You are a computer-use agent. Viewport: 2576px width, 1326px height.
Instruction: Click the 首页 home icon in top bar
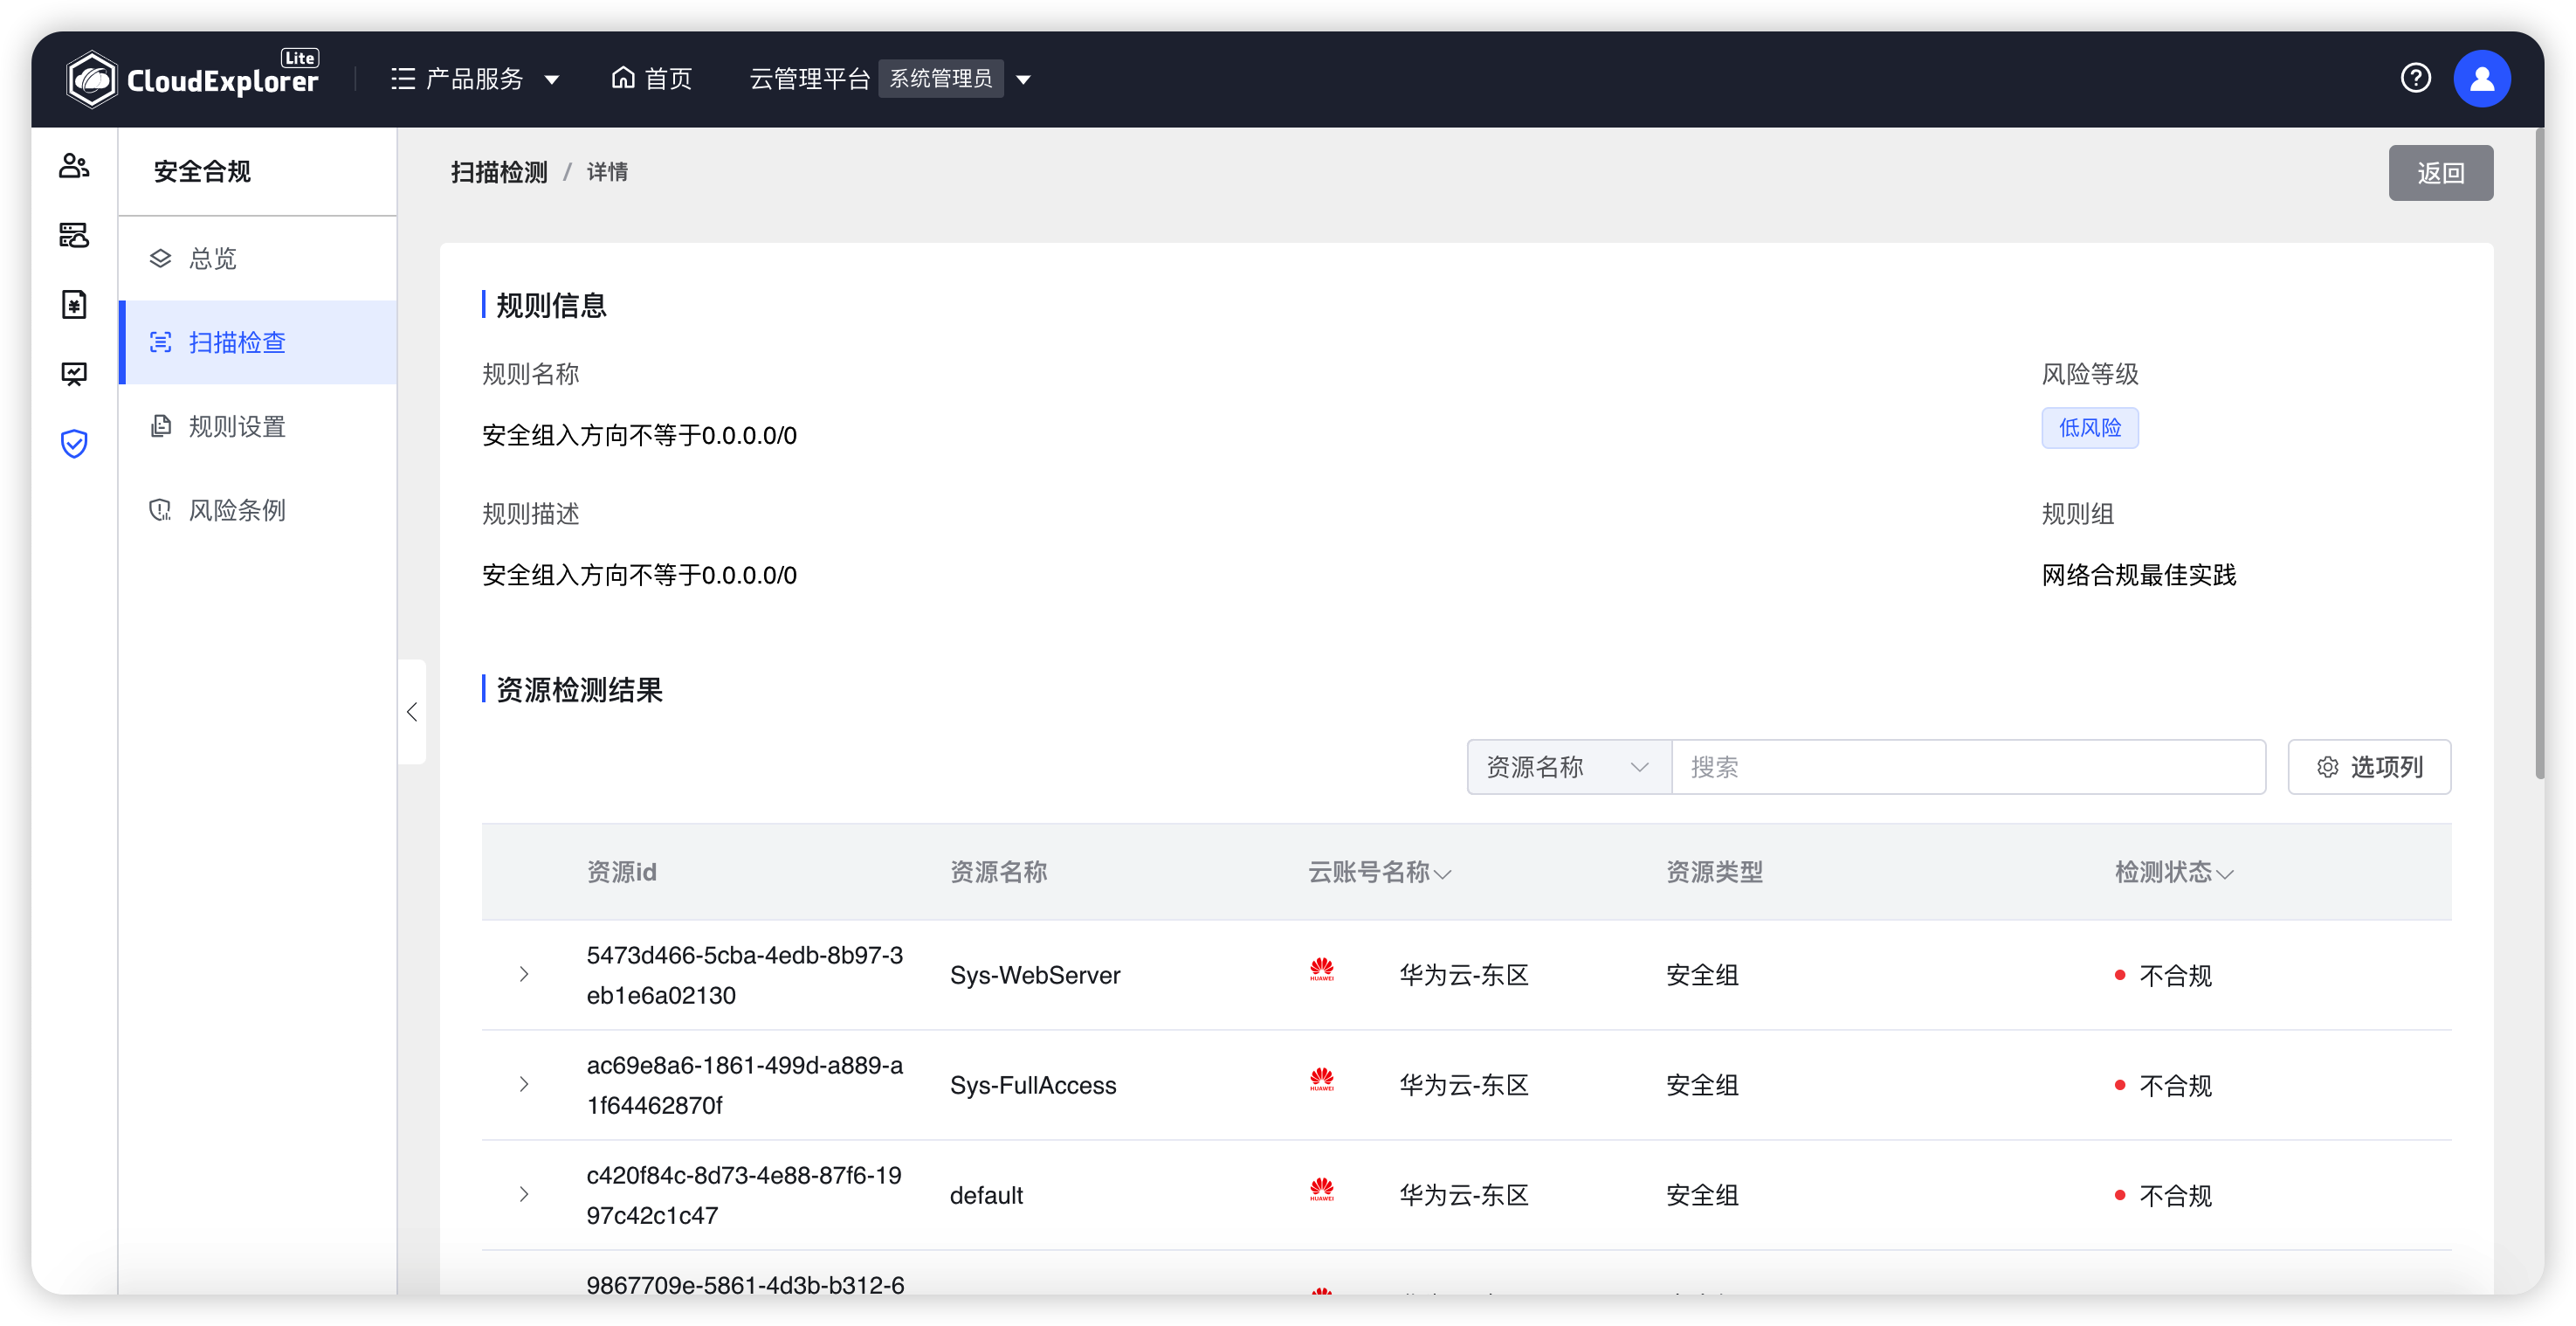coord(624,78)
